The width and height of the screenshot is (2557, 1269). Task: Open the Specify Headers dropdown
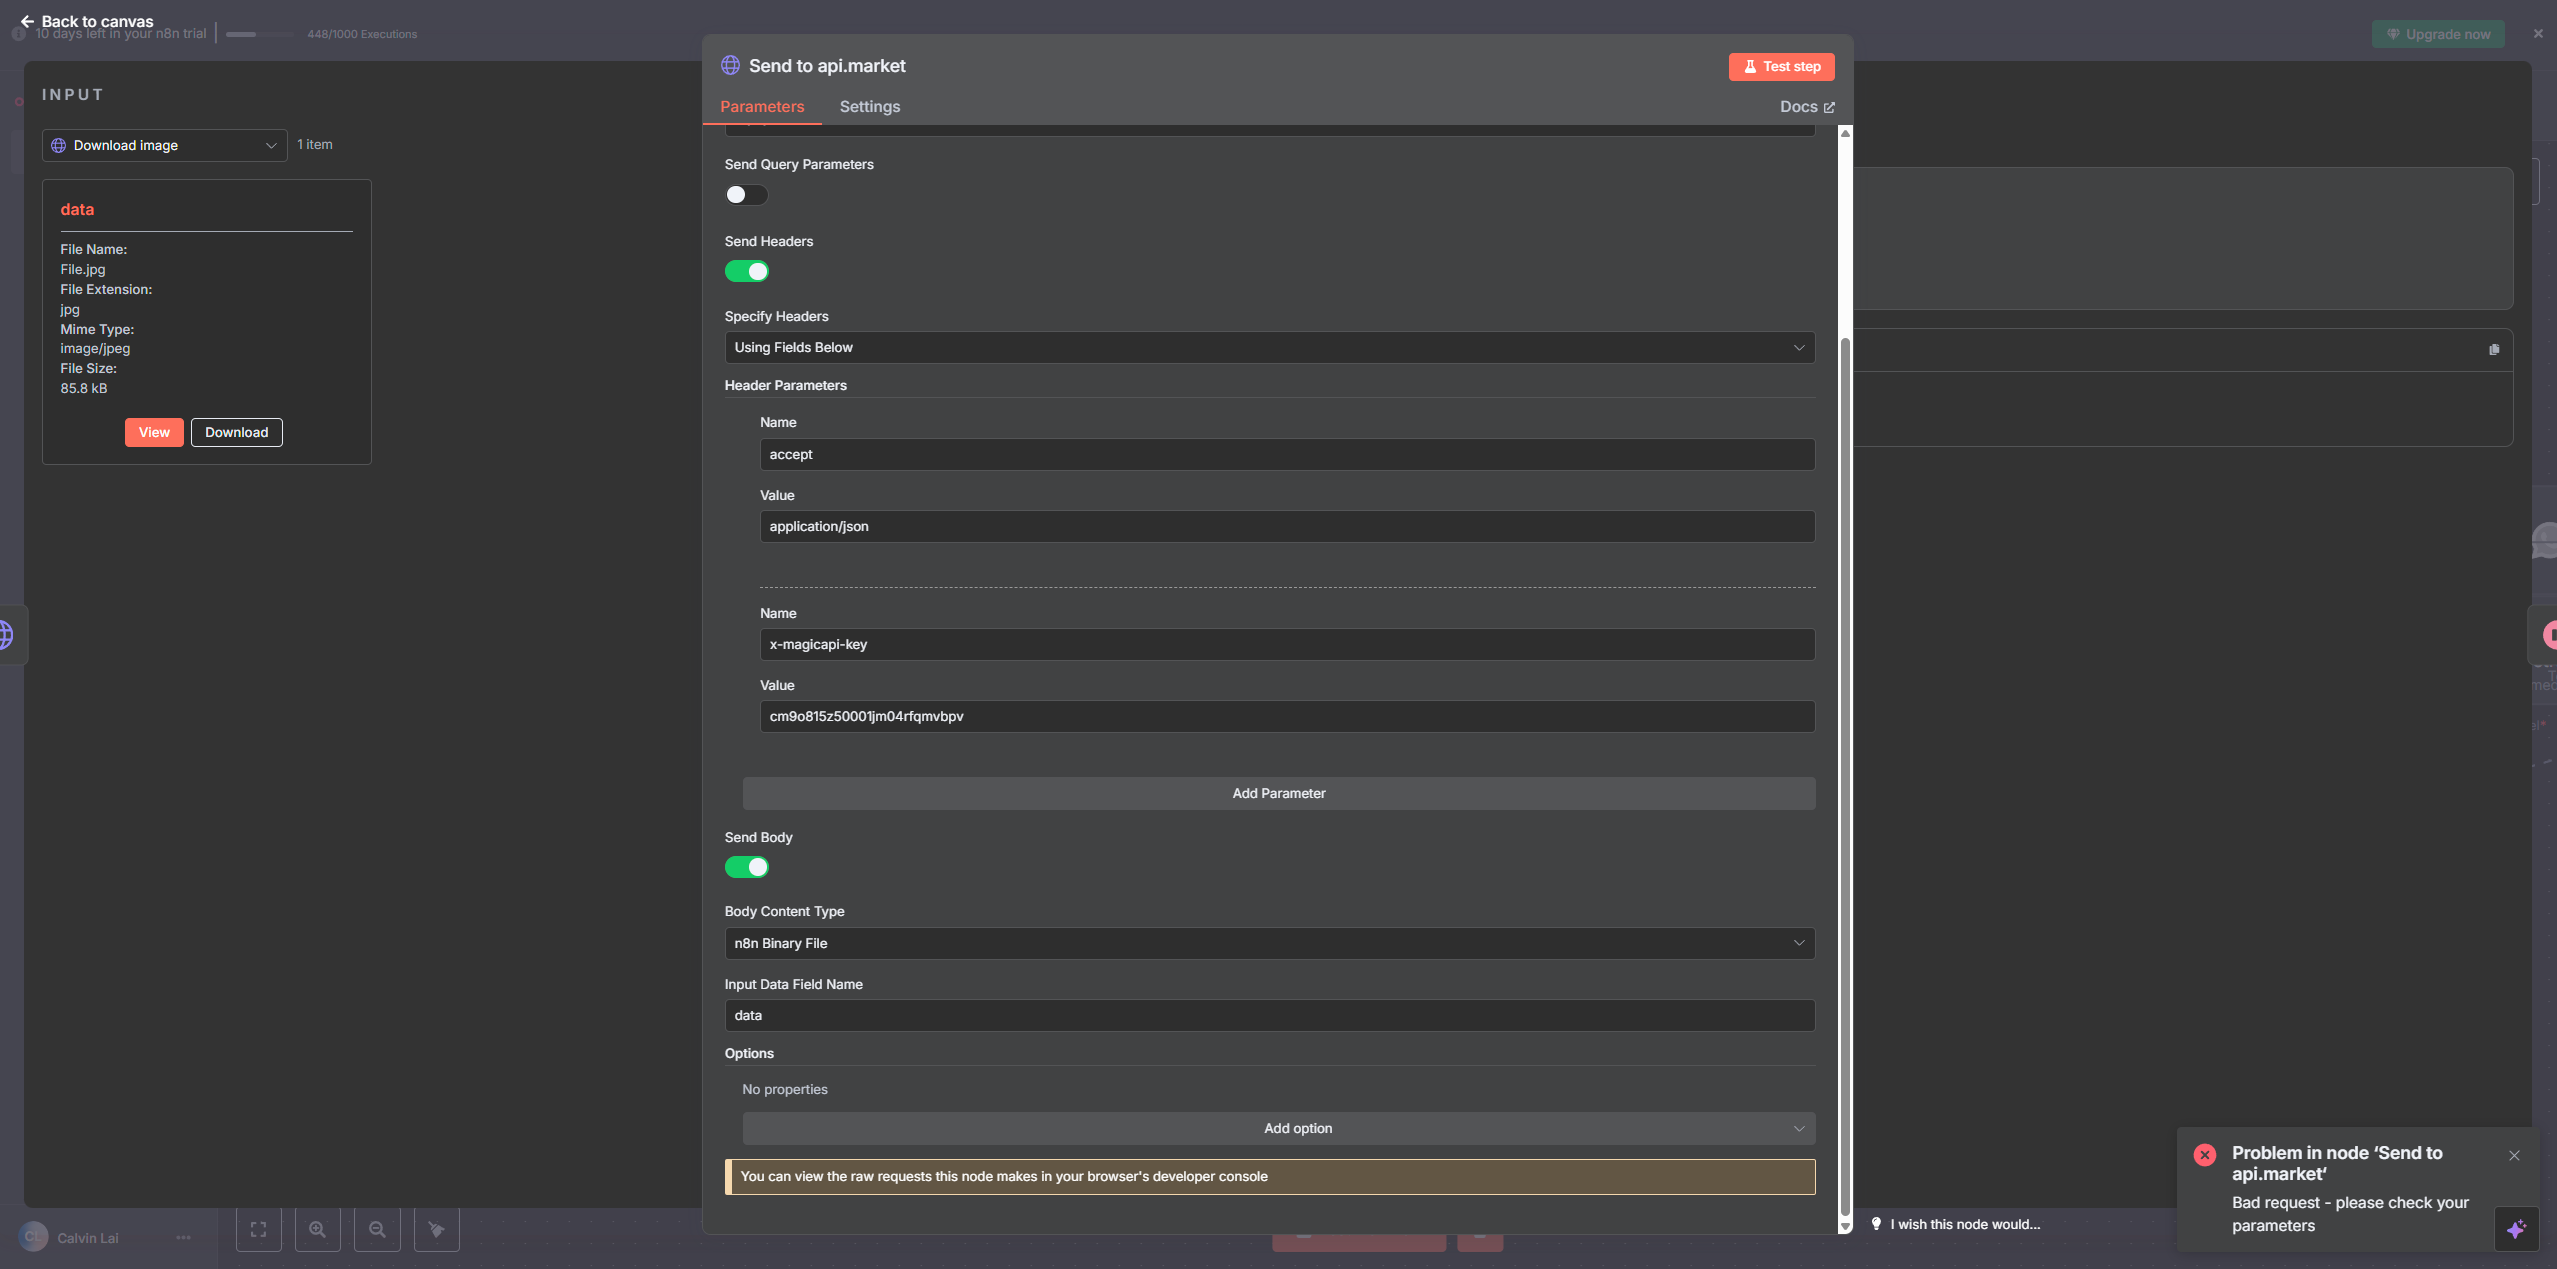[x=1269, y=347]
